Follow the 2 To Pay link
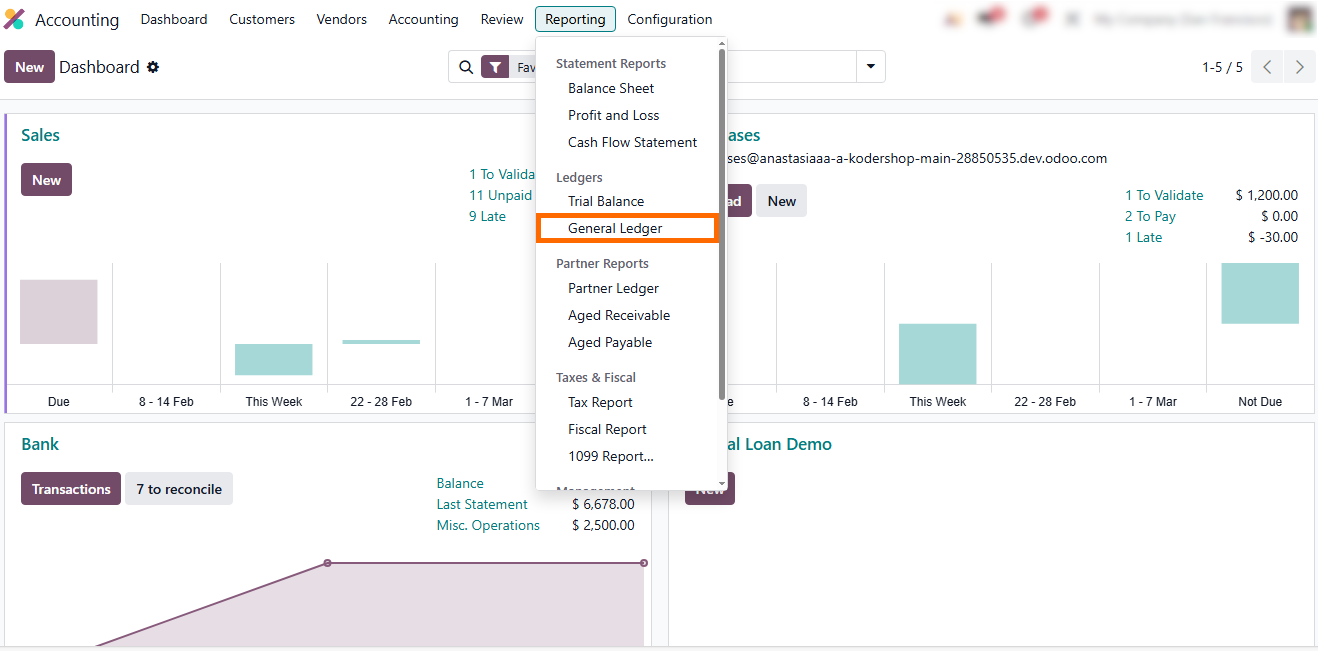1318x651 pixels. tap(1150, 216)
